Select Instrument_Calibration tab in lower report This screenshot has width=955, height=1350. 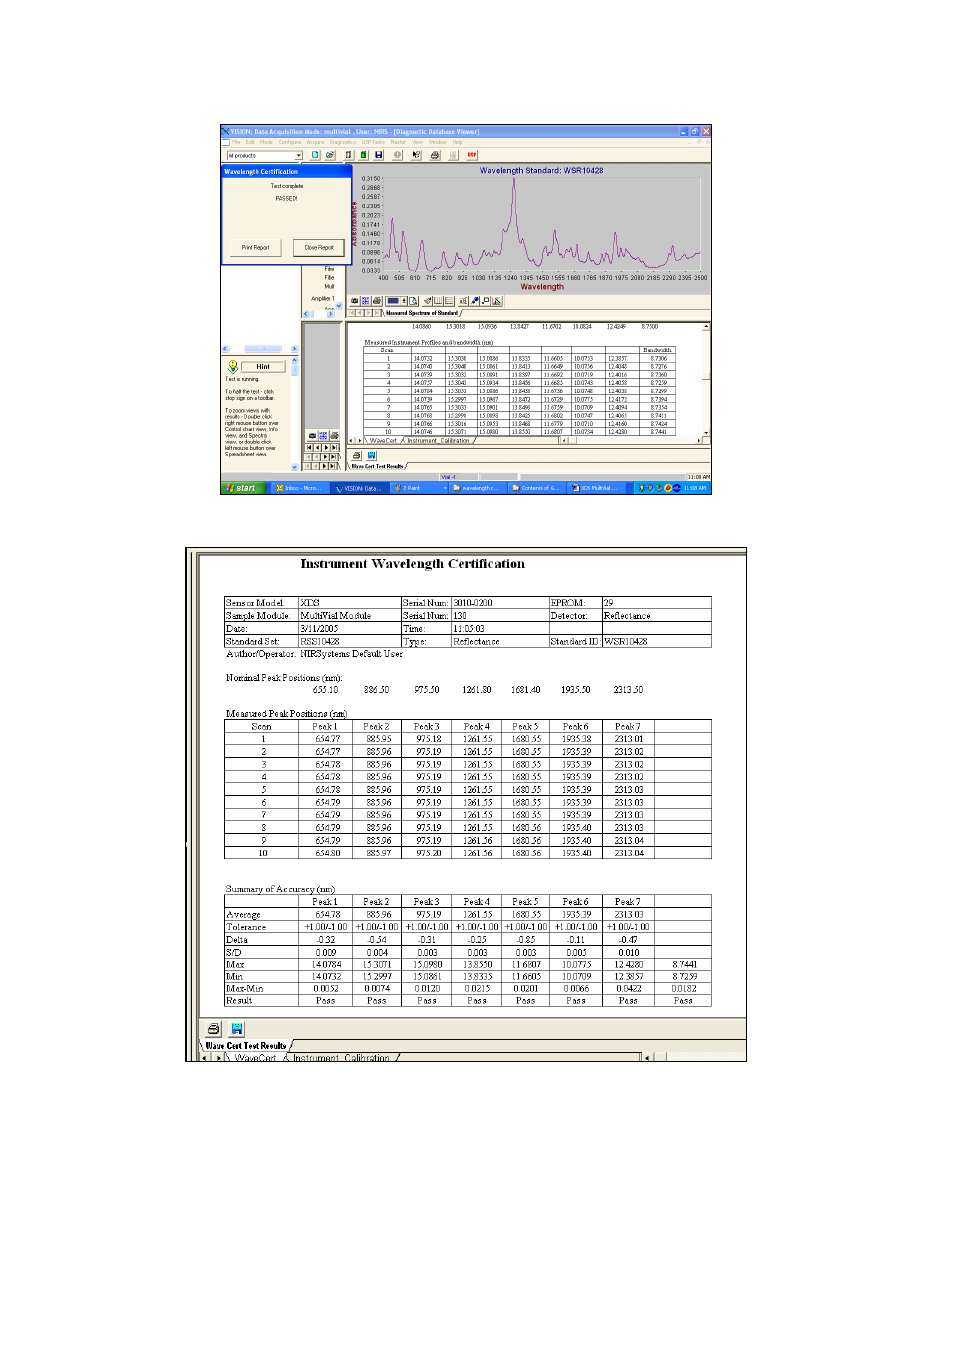pos(341,1057)
